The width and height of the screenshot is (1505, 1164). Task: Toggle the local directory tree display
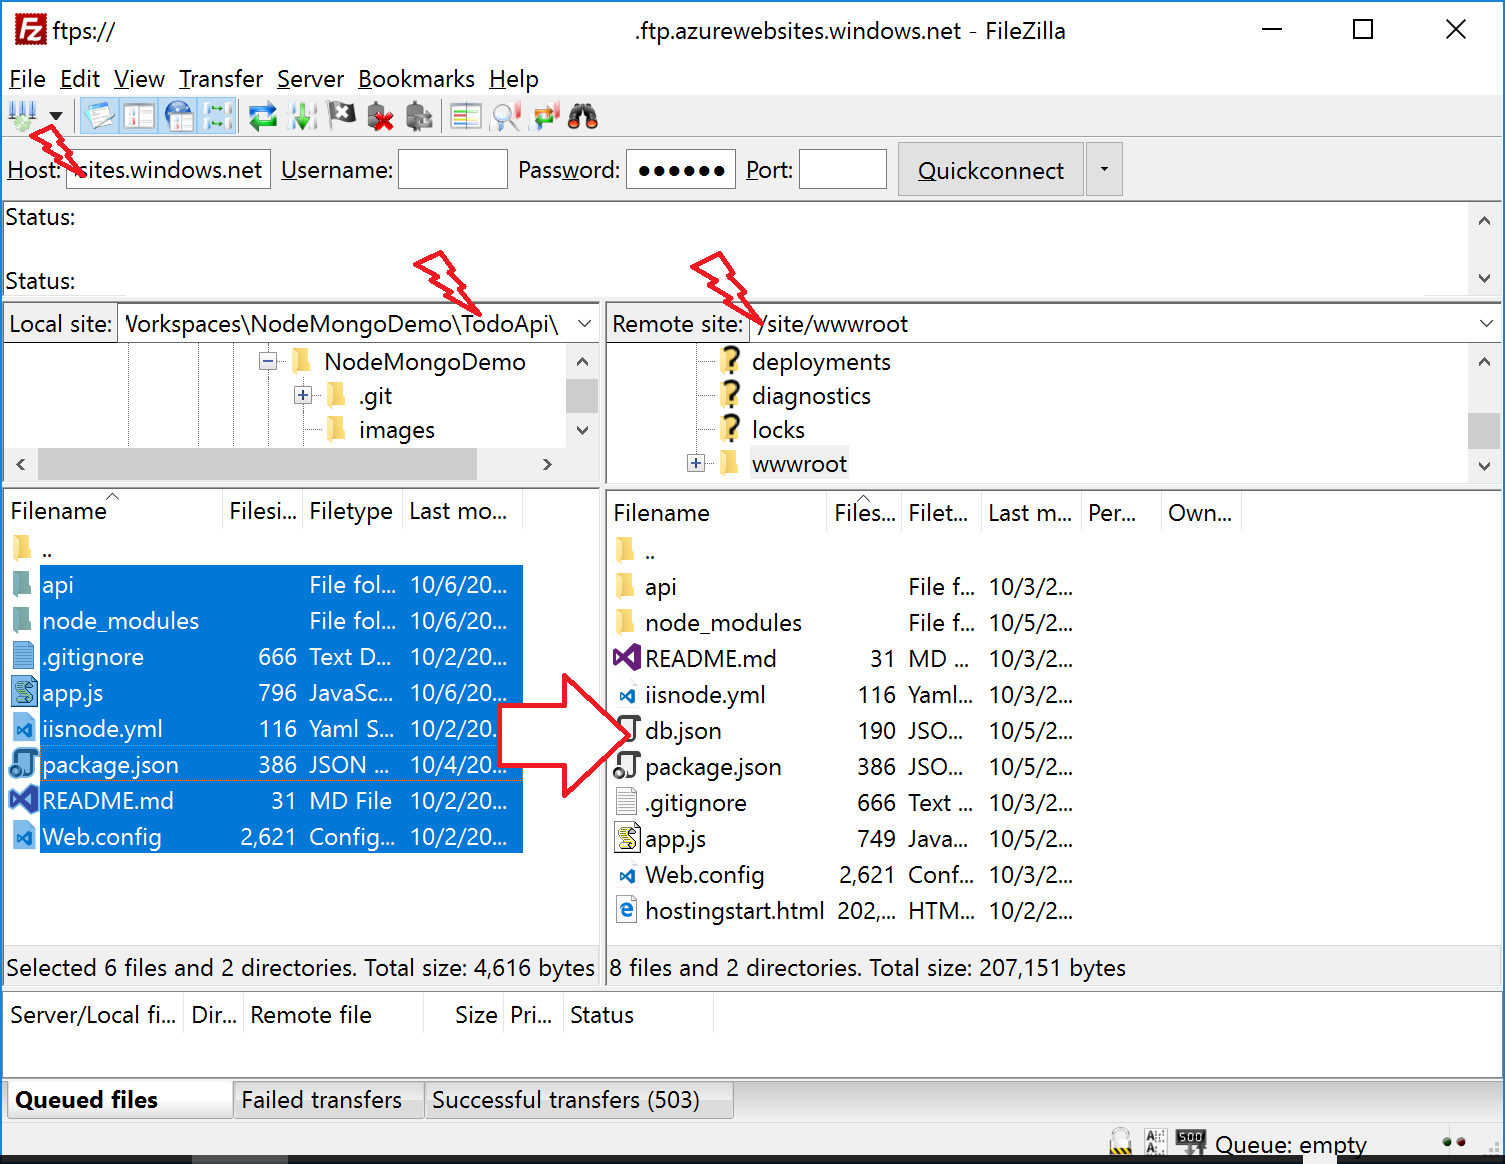pyautogui.click(x=139, y=117)
